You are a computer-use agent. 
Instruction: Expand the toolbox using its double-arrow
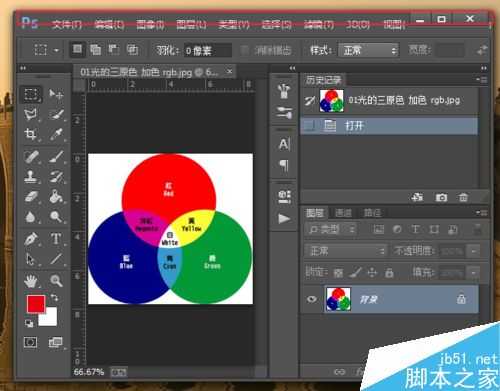pos(23,68)
